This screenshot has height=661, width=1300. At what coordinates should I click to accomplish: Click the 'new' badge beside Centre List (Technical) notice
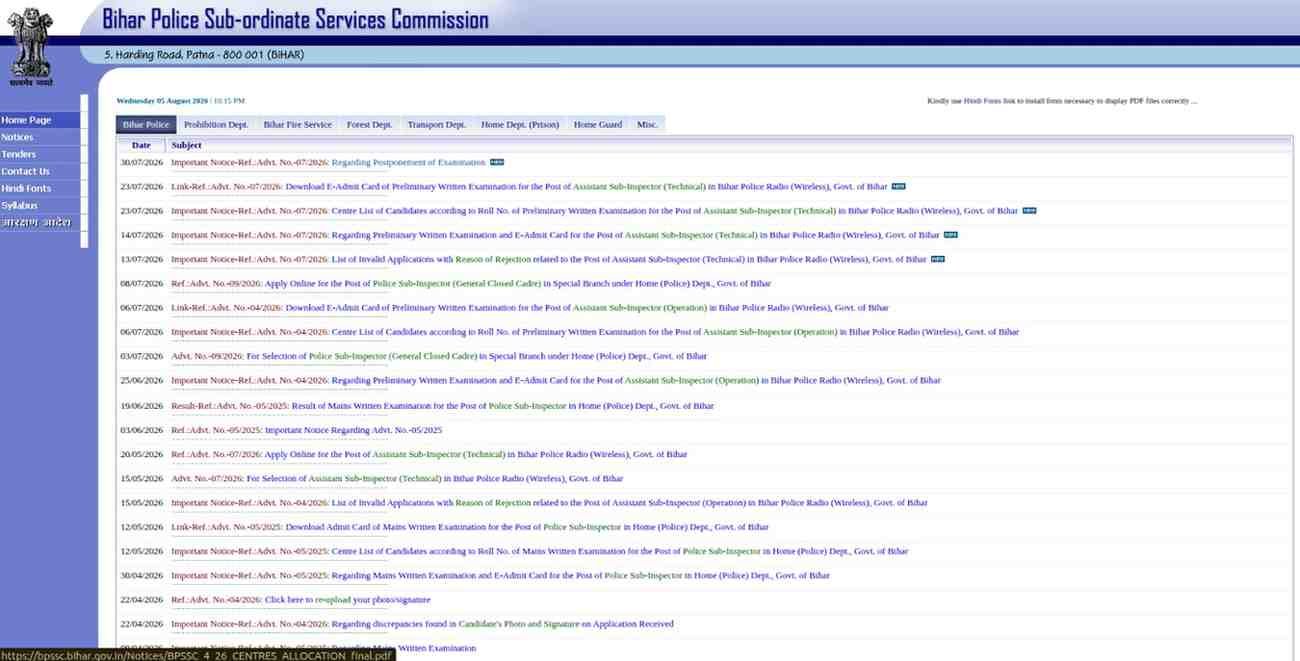point(1029,211)
